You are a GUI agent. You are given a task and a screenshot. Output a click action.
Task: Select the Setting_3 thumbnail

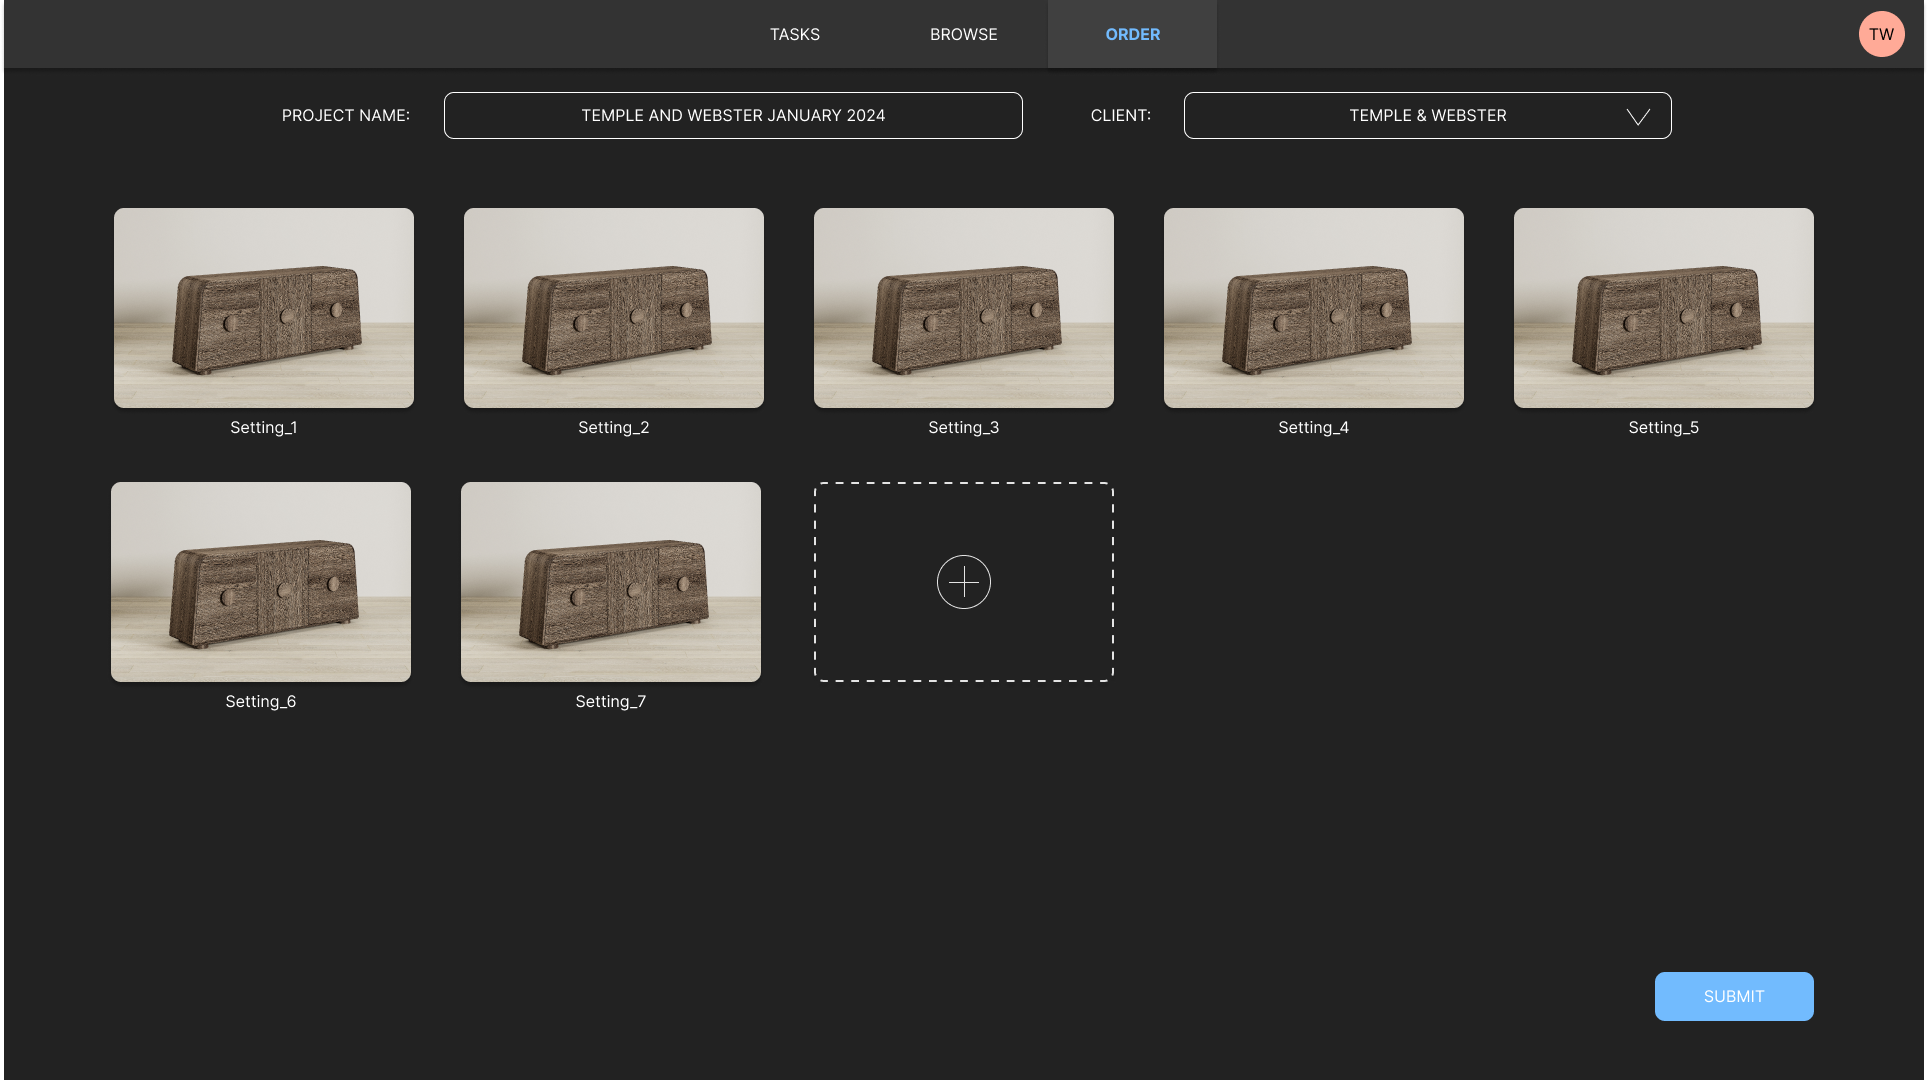963,307
